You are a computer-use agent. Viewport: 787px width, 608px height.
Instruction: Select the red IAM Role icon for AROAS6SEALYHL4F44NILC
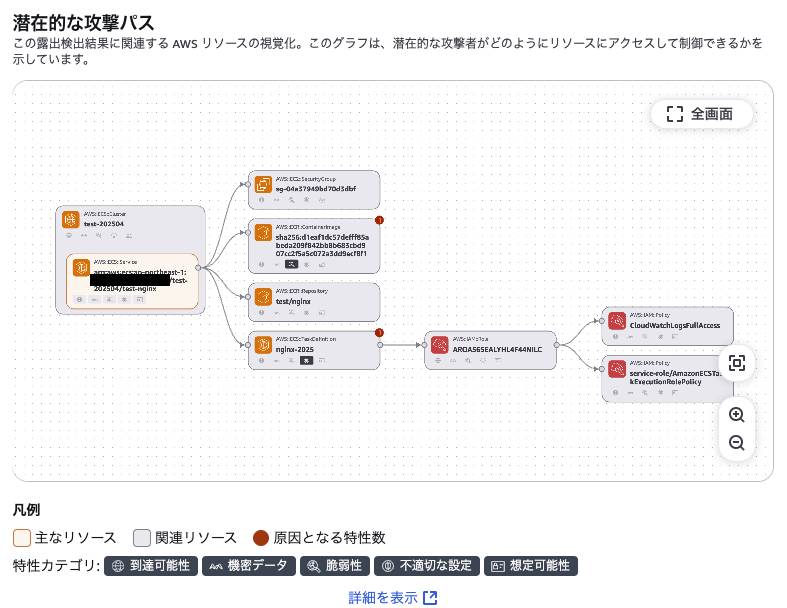[440, 344]
